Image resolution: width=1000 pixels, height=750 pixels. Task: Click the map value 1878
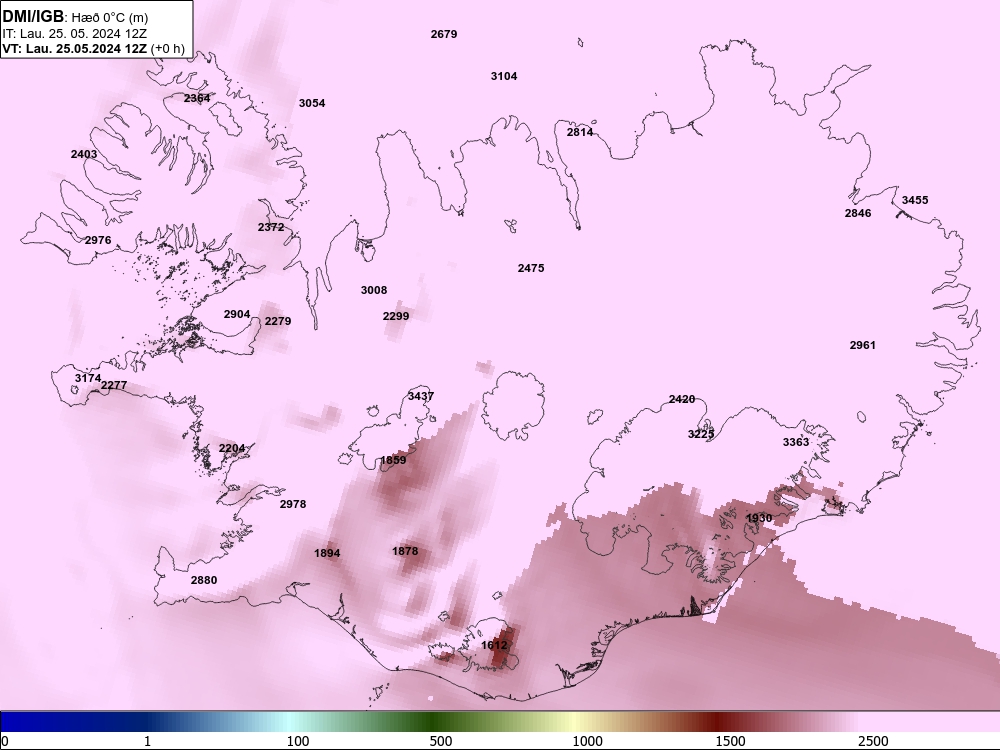click(406, 551)
